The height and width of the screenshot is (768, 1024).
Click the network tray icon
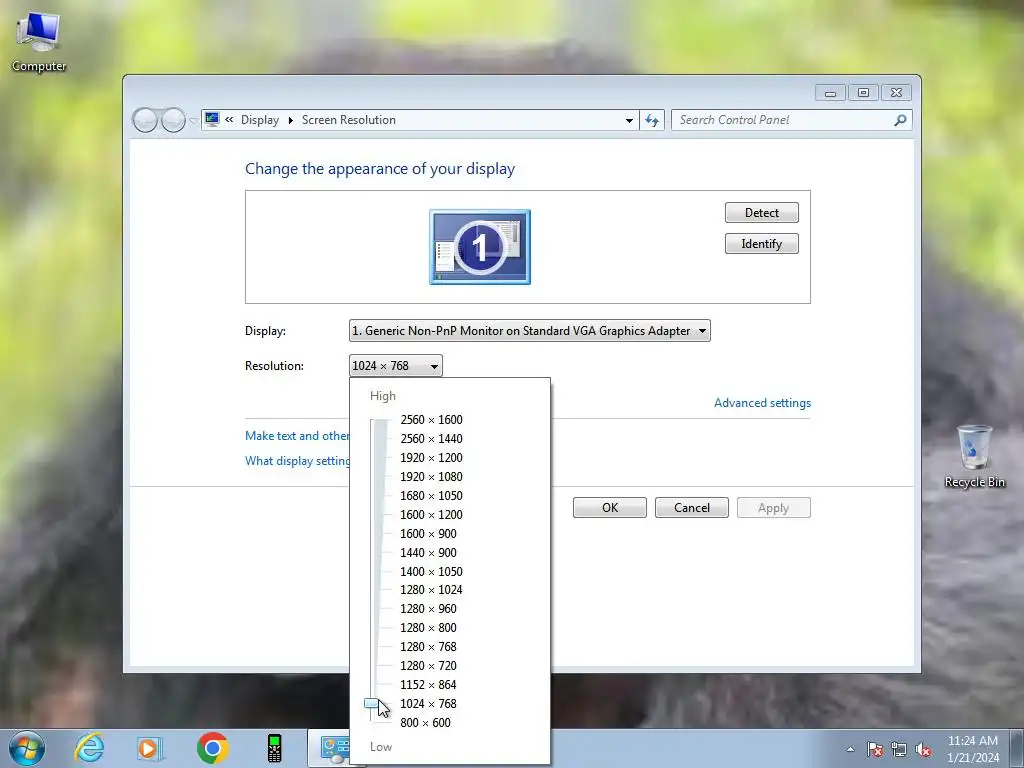coord(899,749)
